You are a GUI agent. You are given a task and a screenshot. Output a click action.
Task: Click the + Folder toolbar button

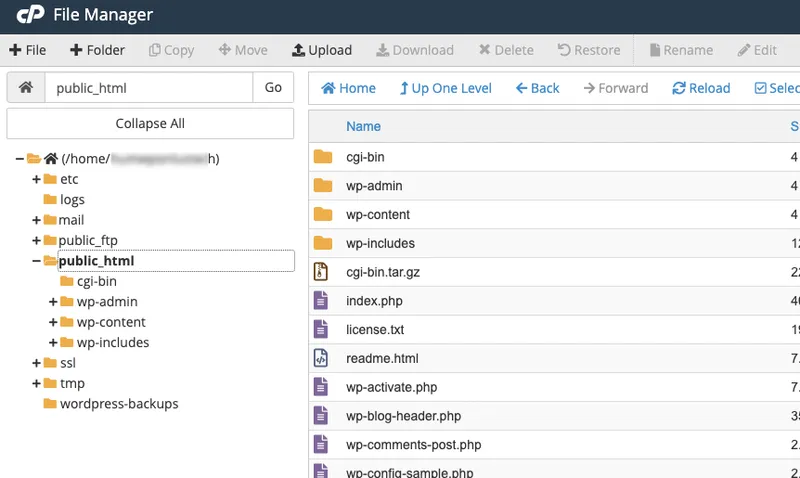point(97,50)
